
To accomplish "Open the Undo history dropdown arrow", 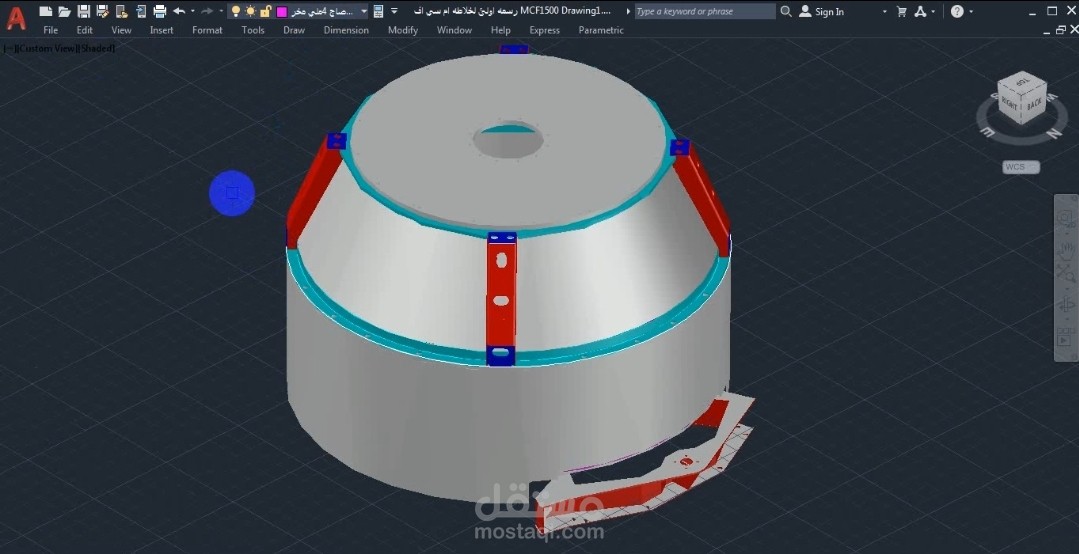I will 193,11.
